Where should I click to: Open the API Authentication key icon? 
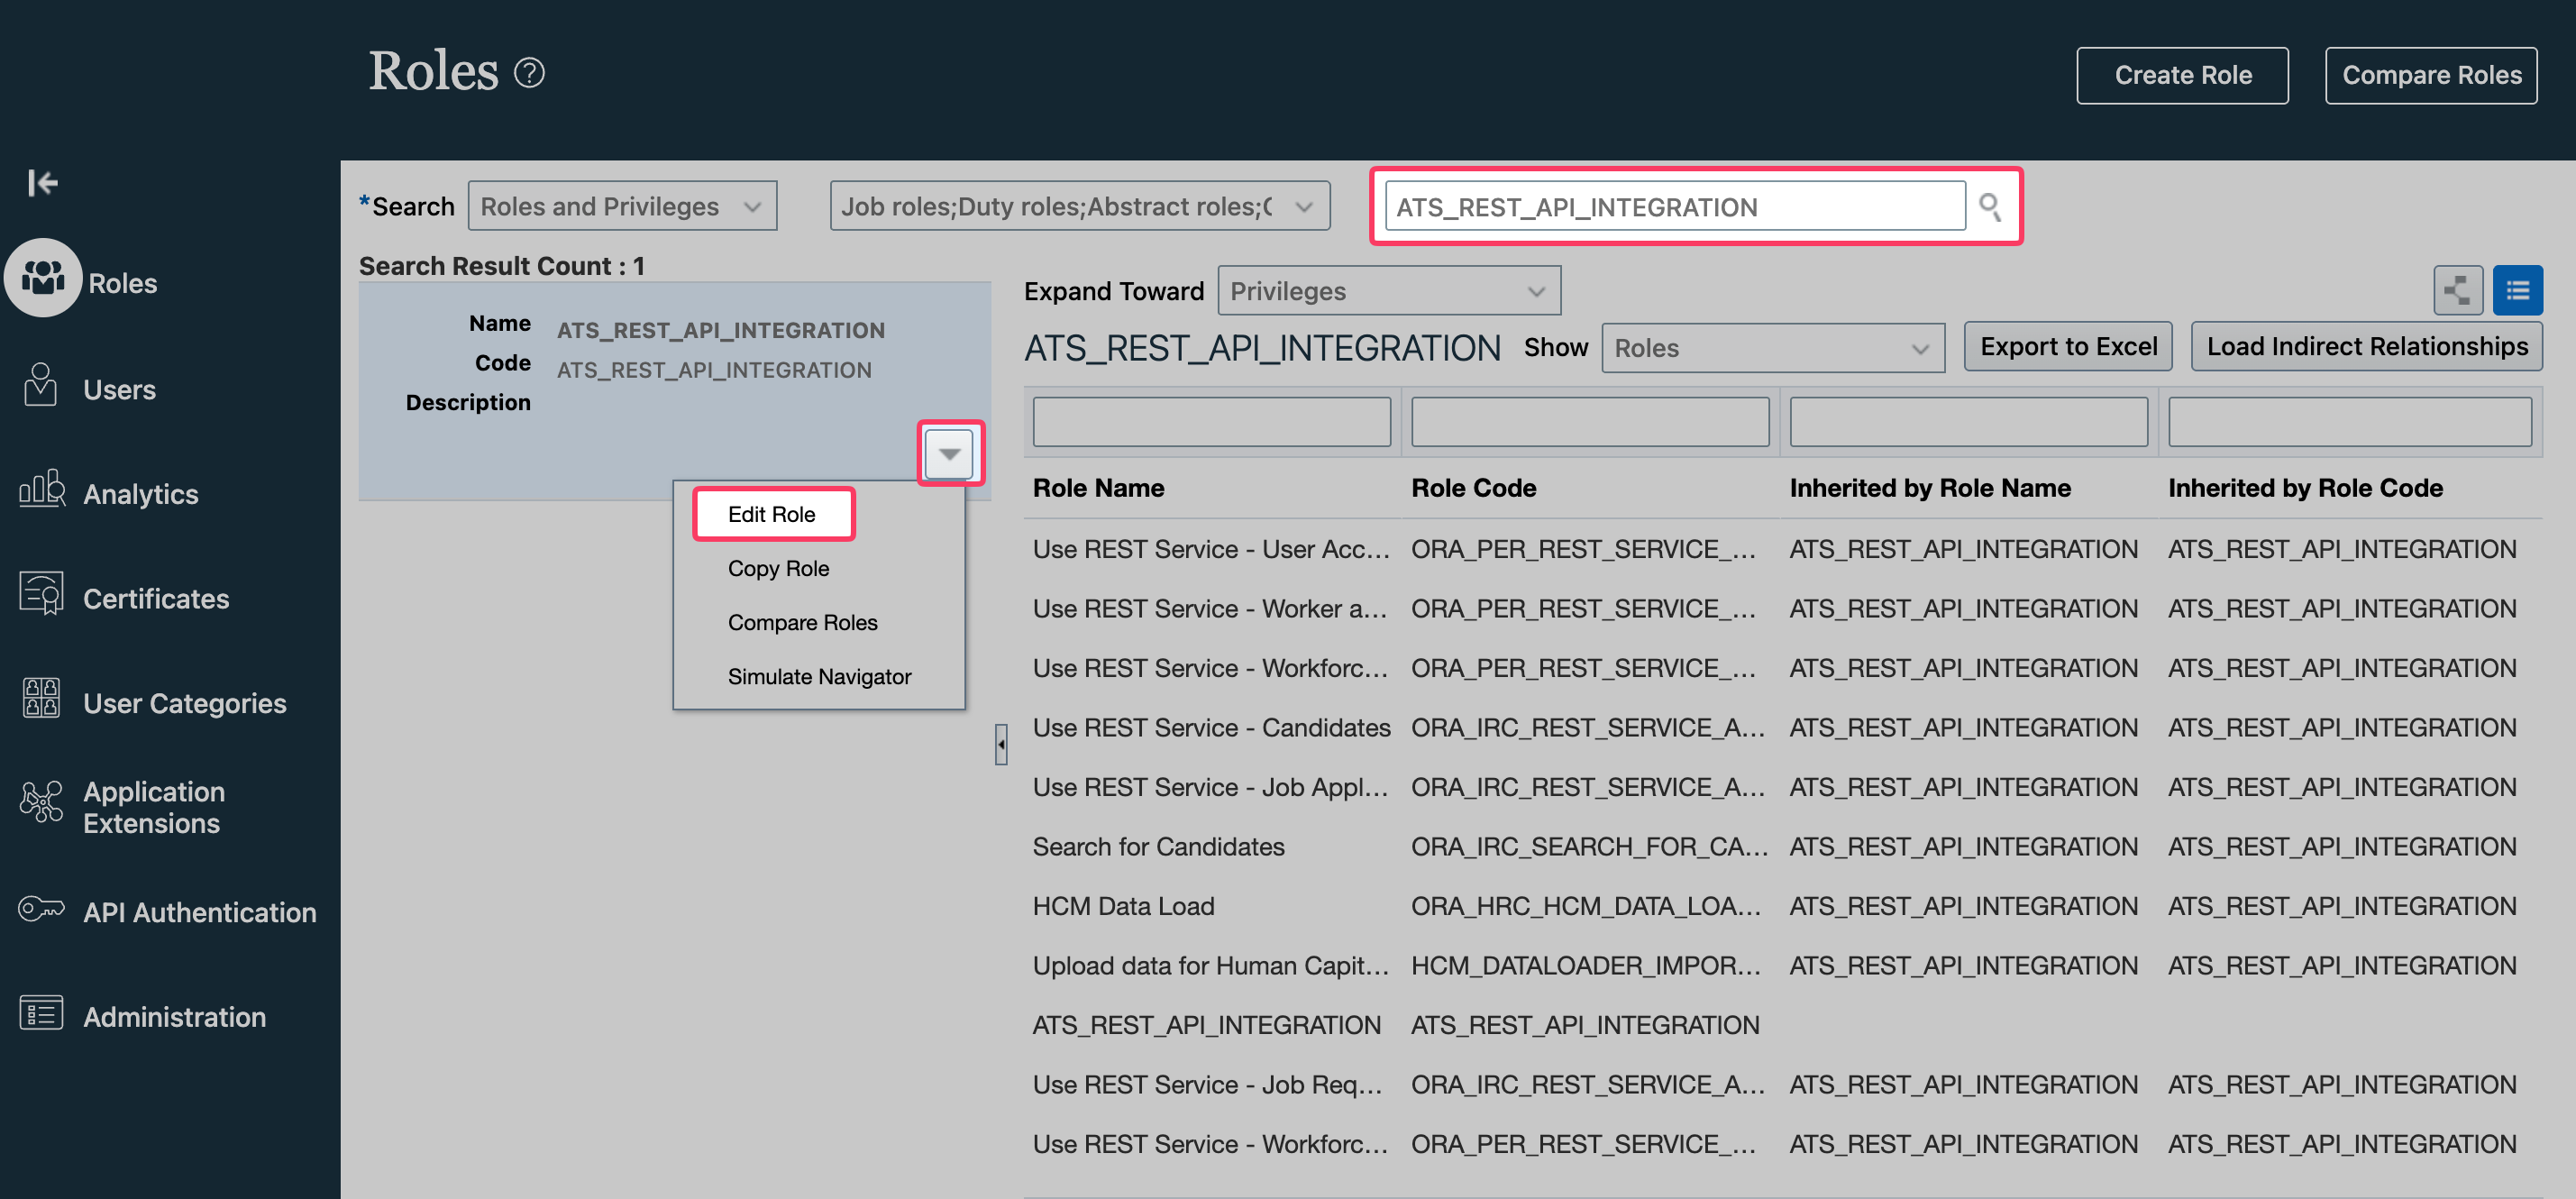tap(41, 909)
